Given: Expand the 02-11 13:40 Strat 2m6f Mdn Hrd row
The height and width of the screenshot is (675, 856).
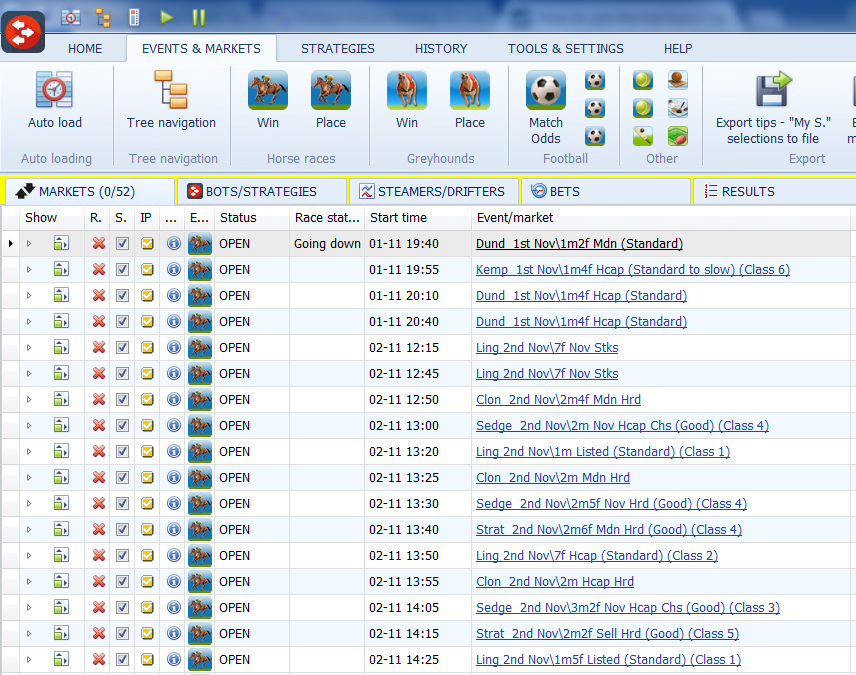Looking at the screenshot, I should click(29, 530).
